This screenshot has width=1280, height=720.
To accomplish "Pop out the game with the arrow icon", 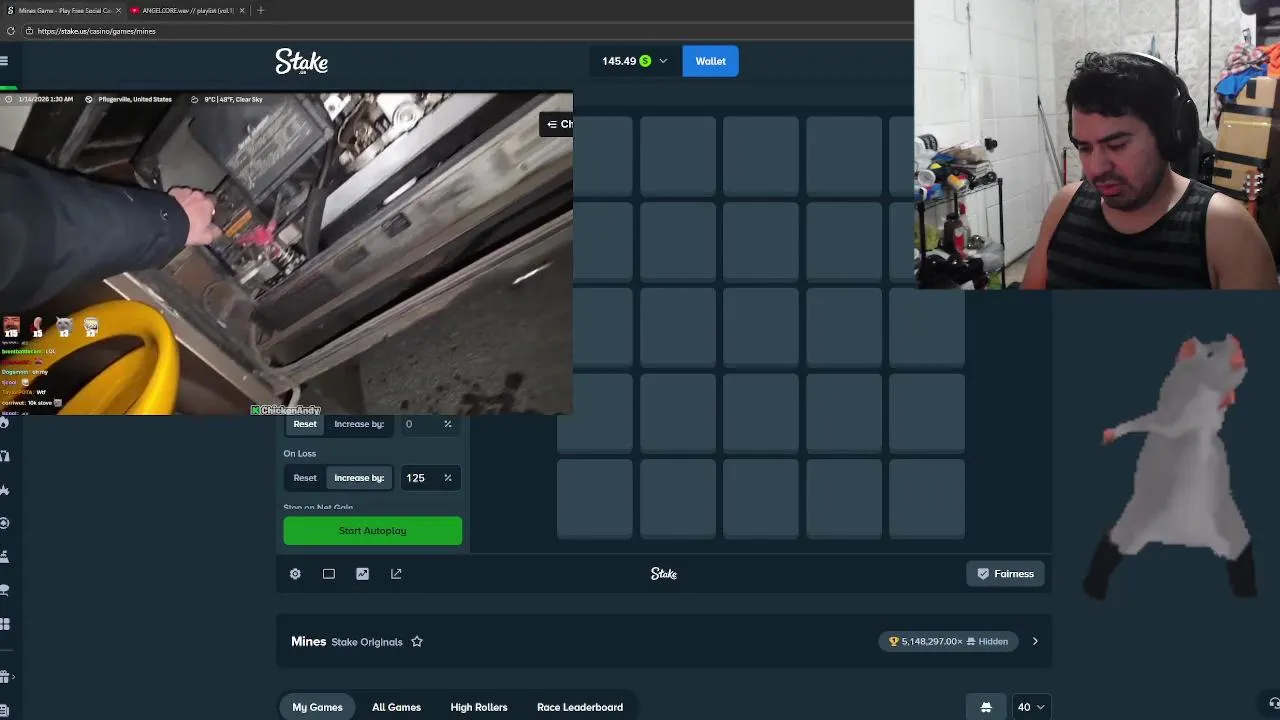I will (396, 574).
